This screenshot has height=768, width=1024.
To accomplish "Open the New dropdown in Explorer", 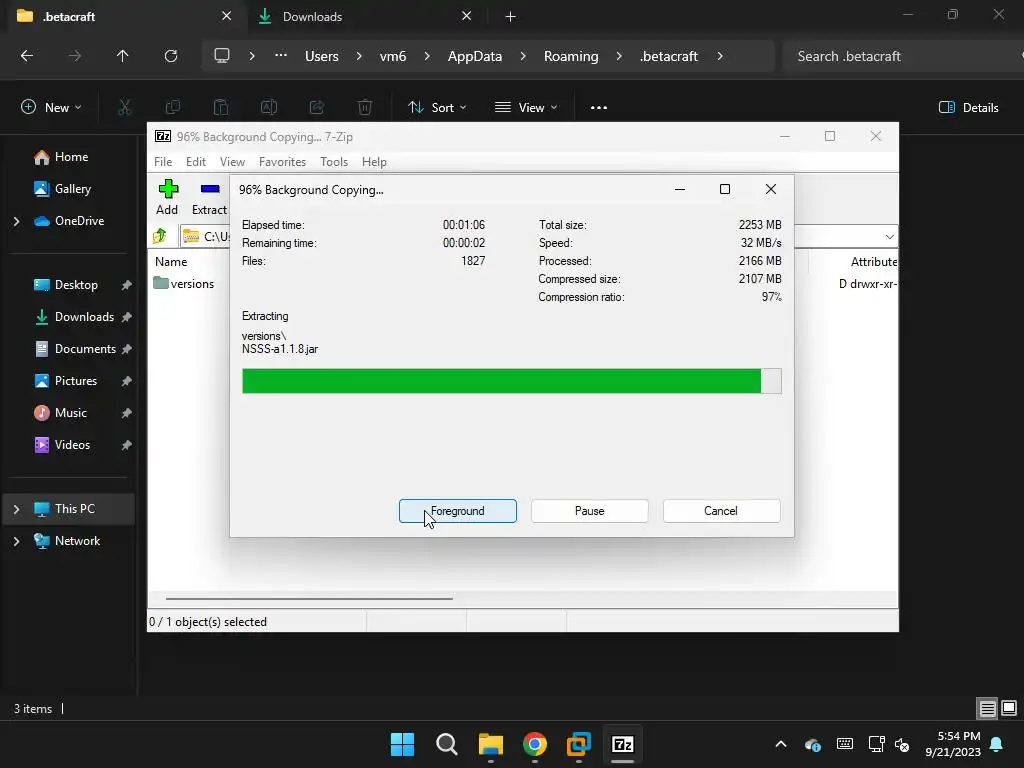I will [51, 108].
